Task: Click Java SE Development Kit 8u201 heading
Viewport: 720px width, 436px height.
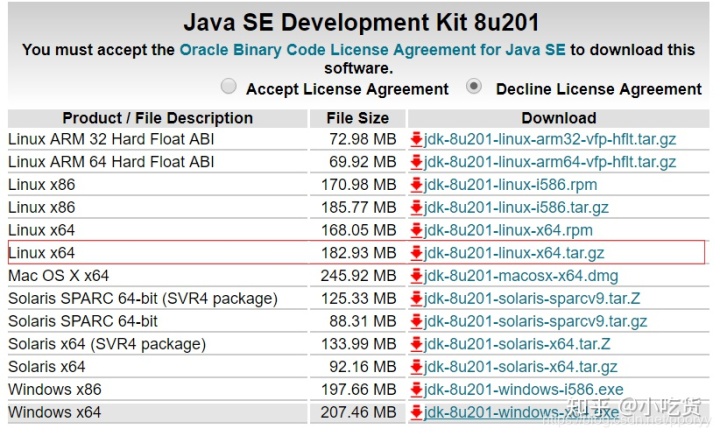Action: [x=361, y=22]
